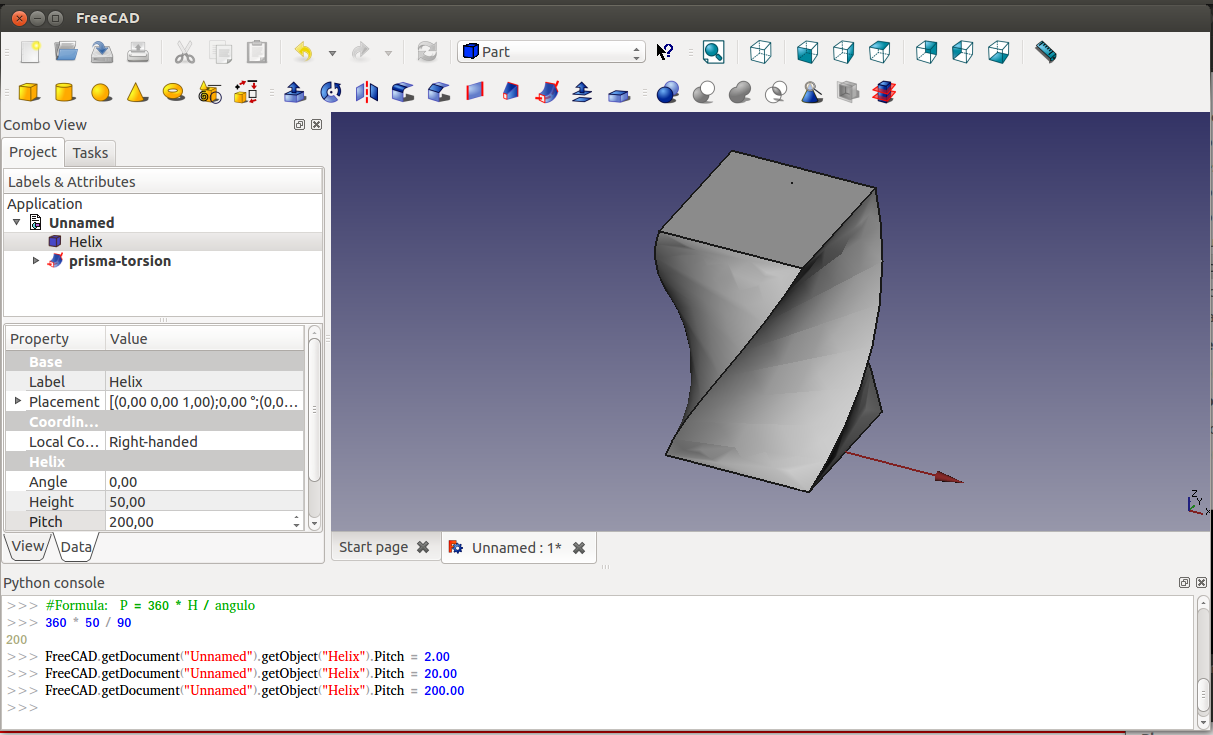Create a Sphere primitive
This screenshot has height=735, width=1213.
coord(100,93)
